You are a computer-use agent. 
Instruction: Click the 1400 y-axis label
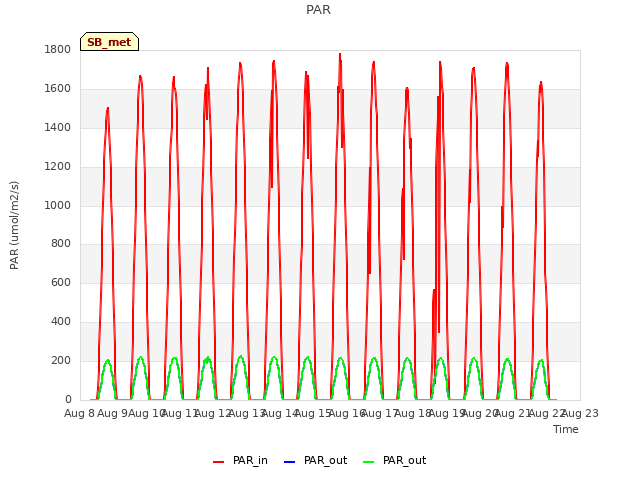tap(58, 128)
